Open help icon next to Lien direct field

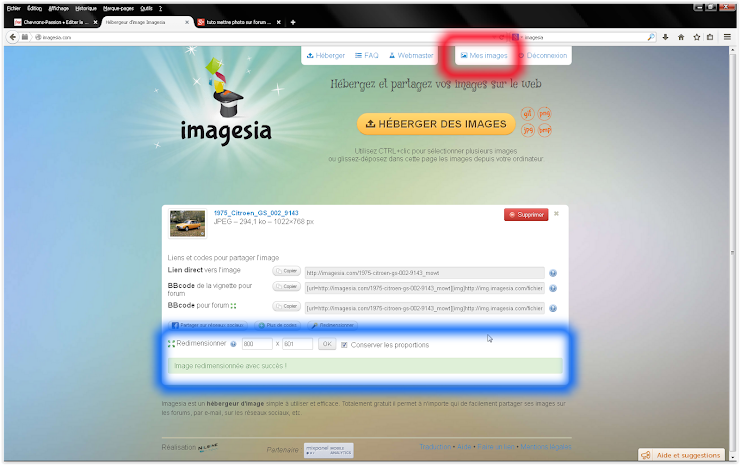click(x=553, y=273)
